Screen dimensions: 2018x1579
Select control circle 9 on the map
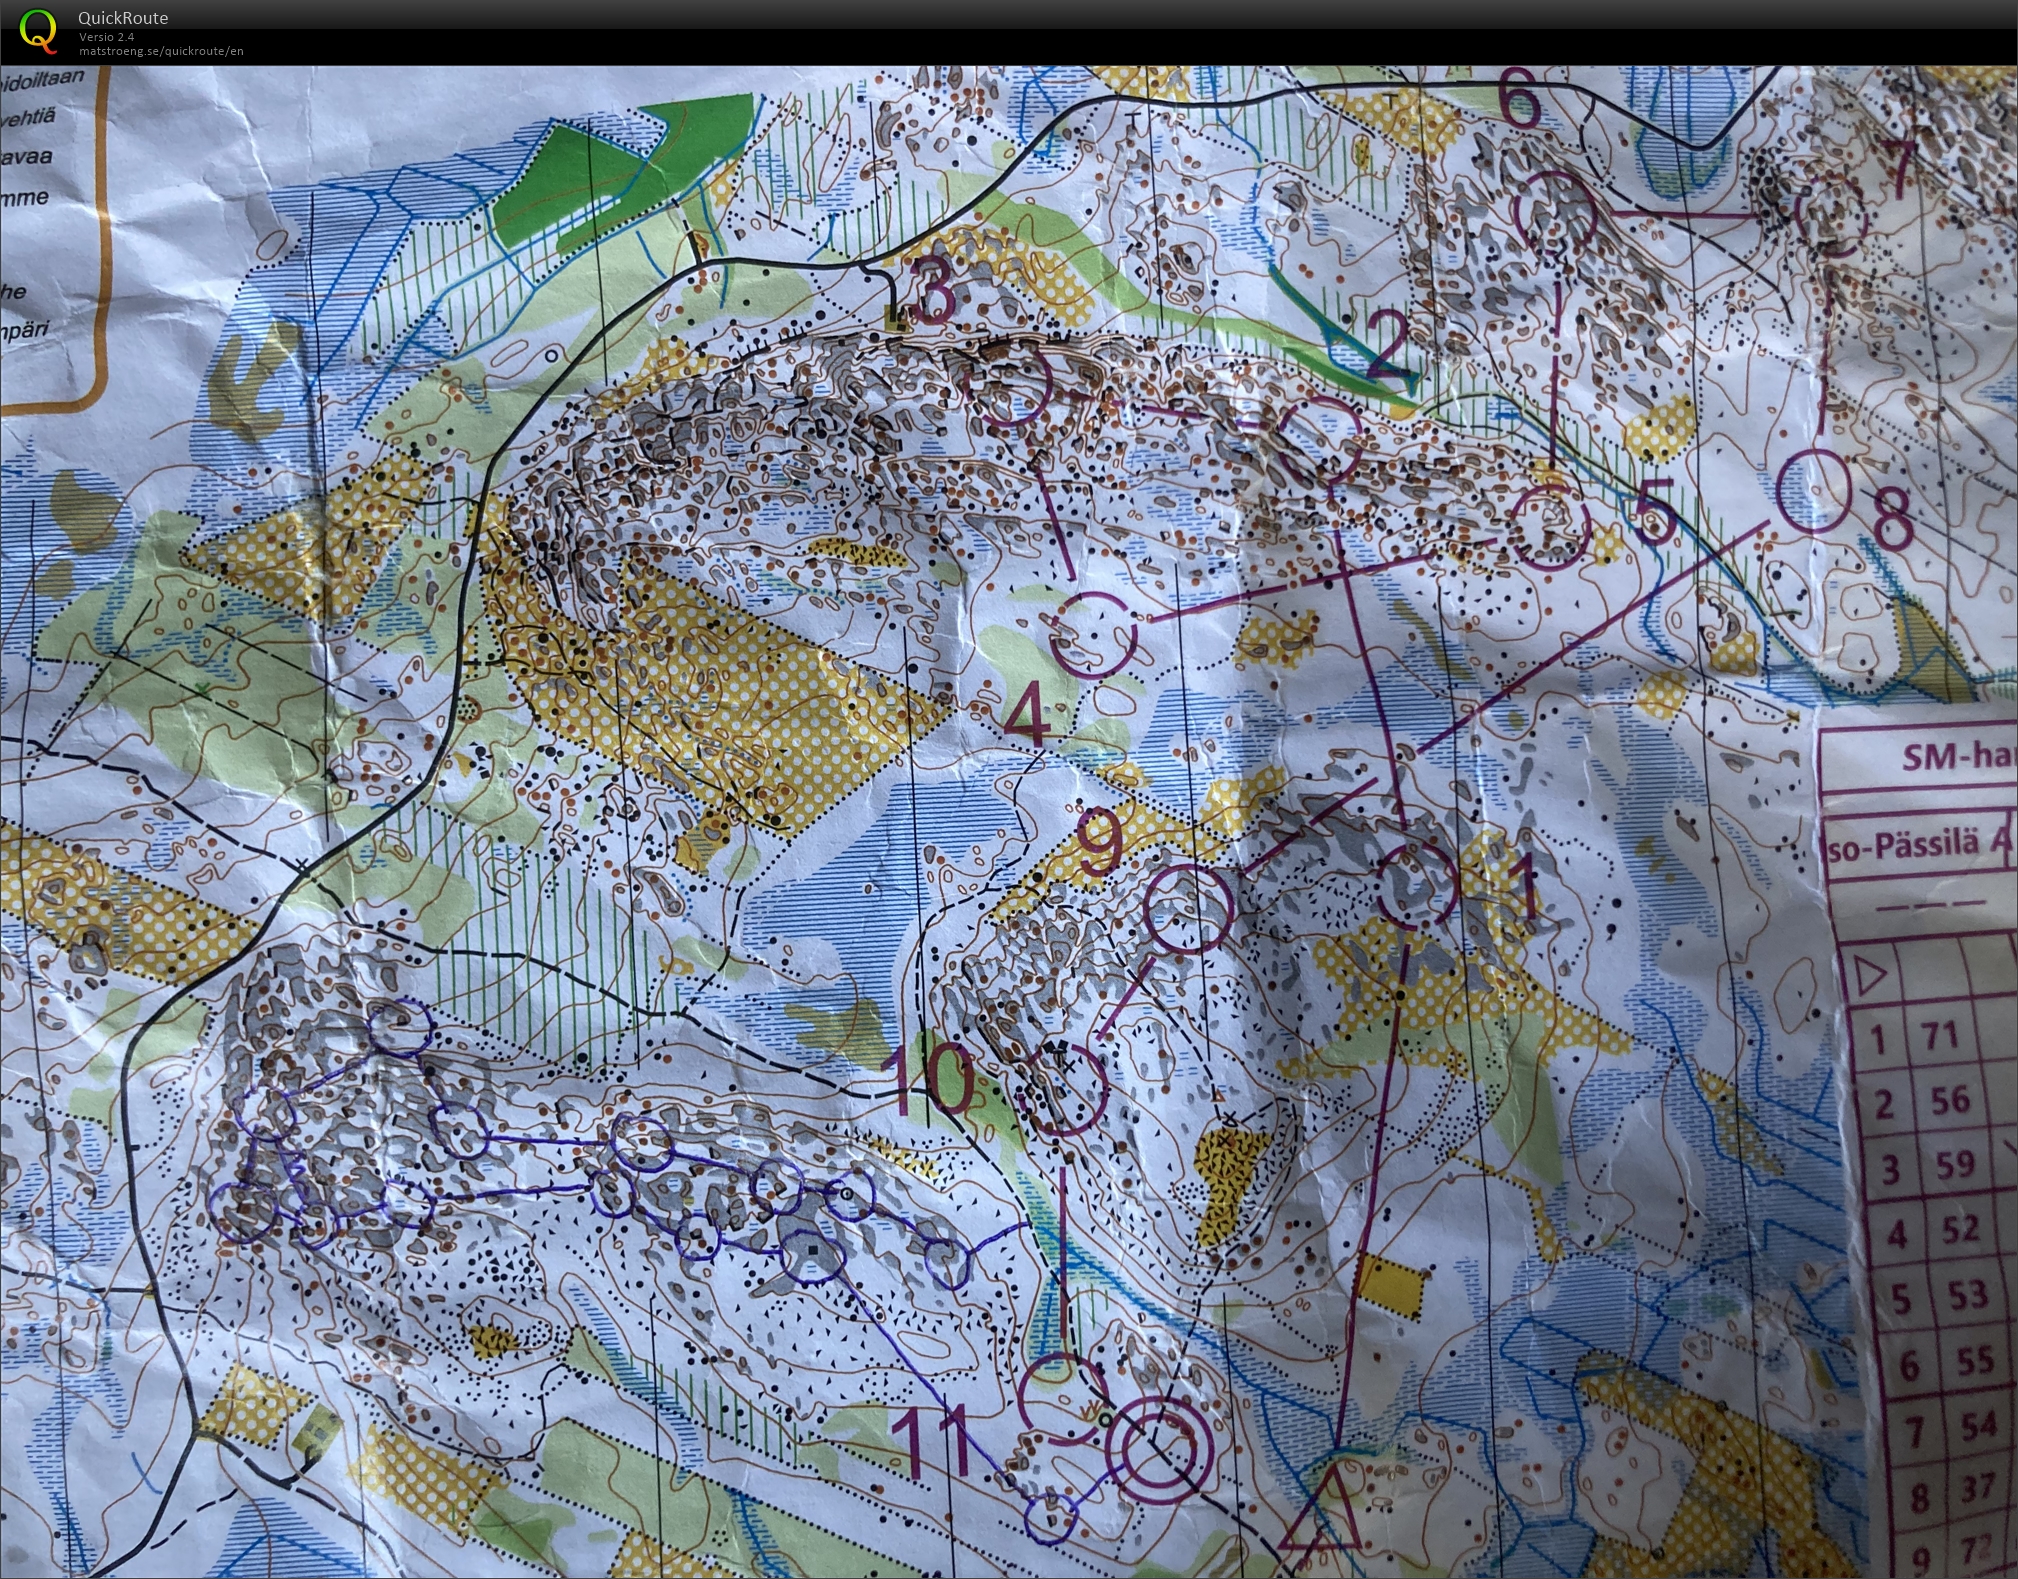point(1188,907)
